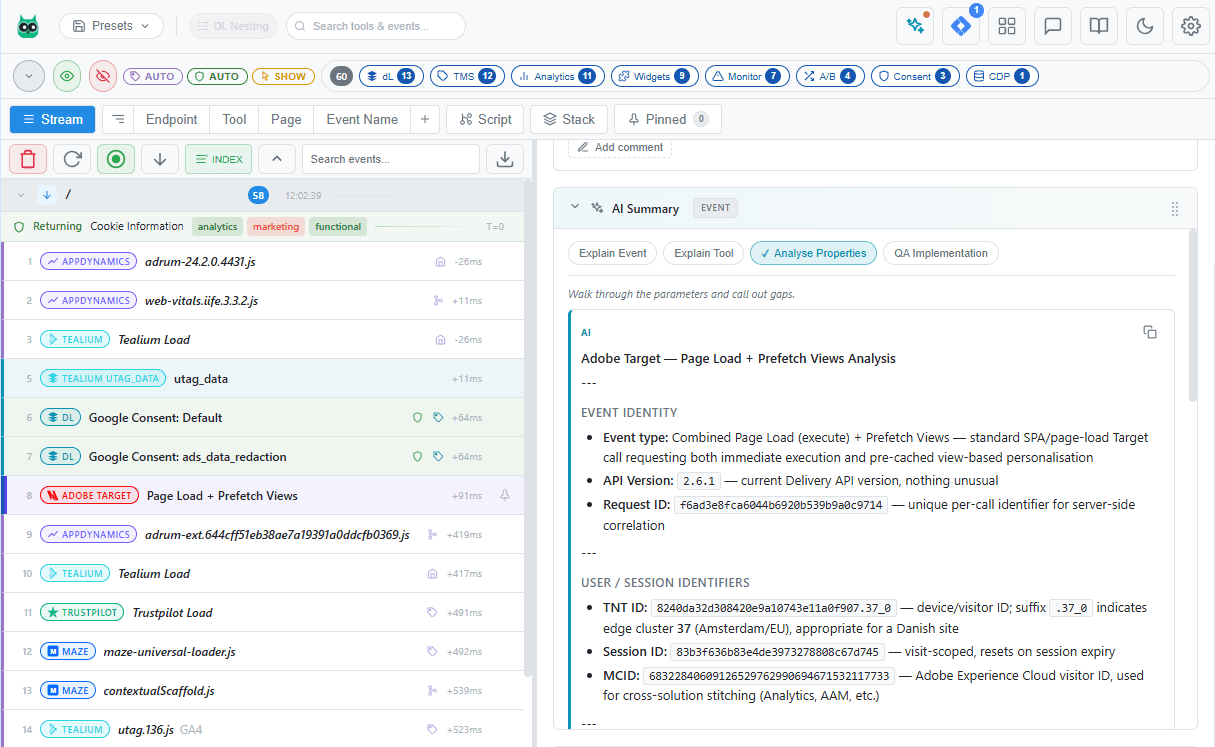Toggle the Analyse Properties chip

814,253
